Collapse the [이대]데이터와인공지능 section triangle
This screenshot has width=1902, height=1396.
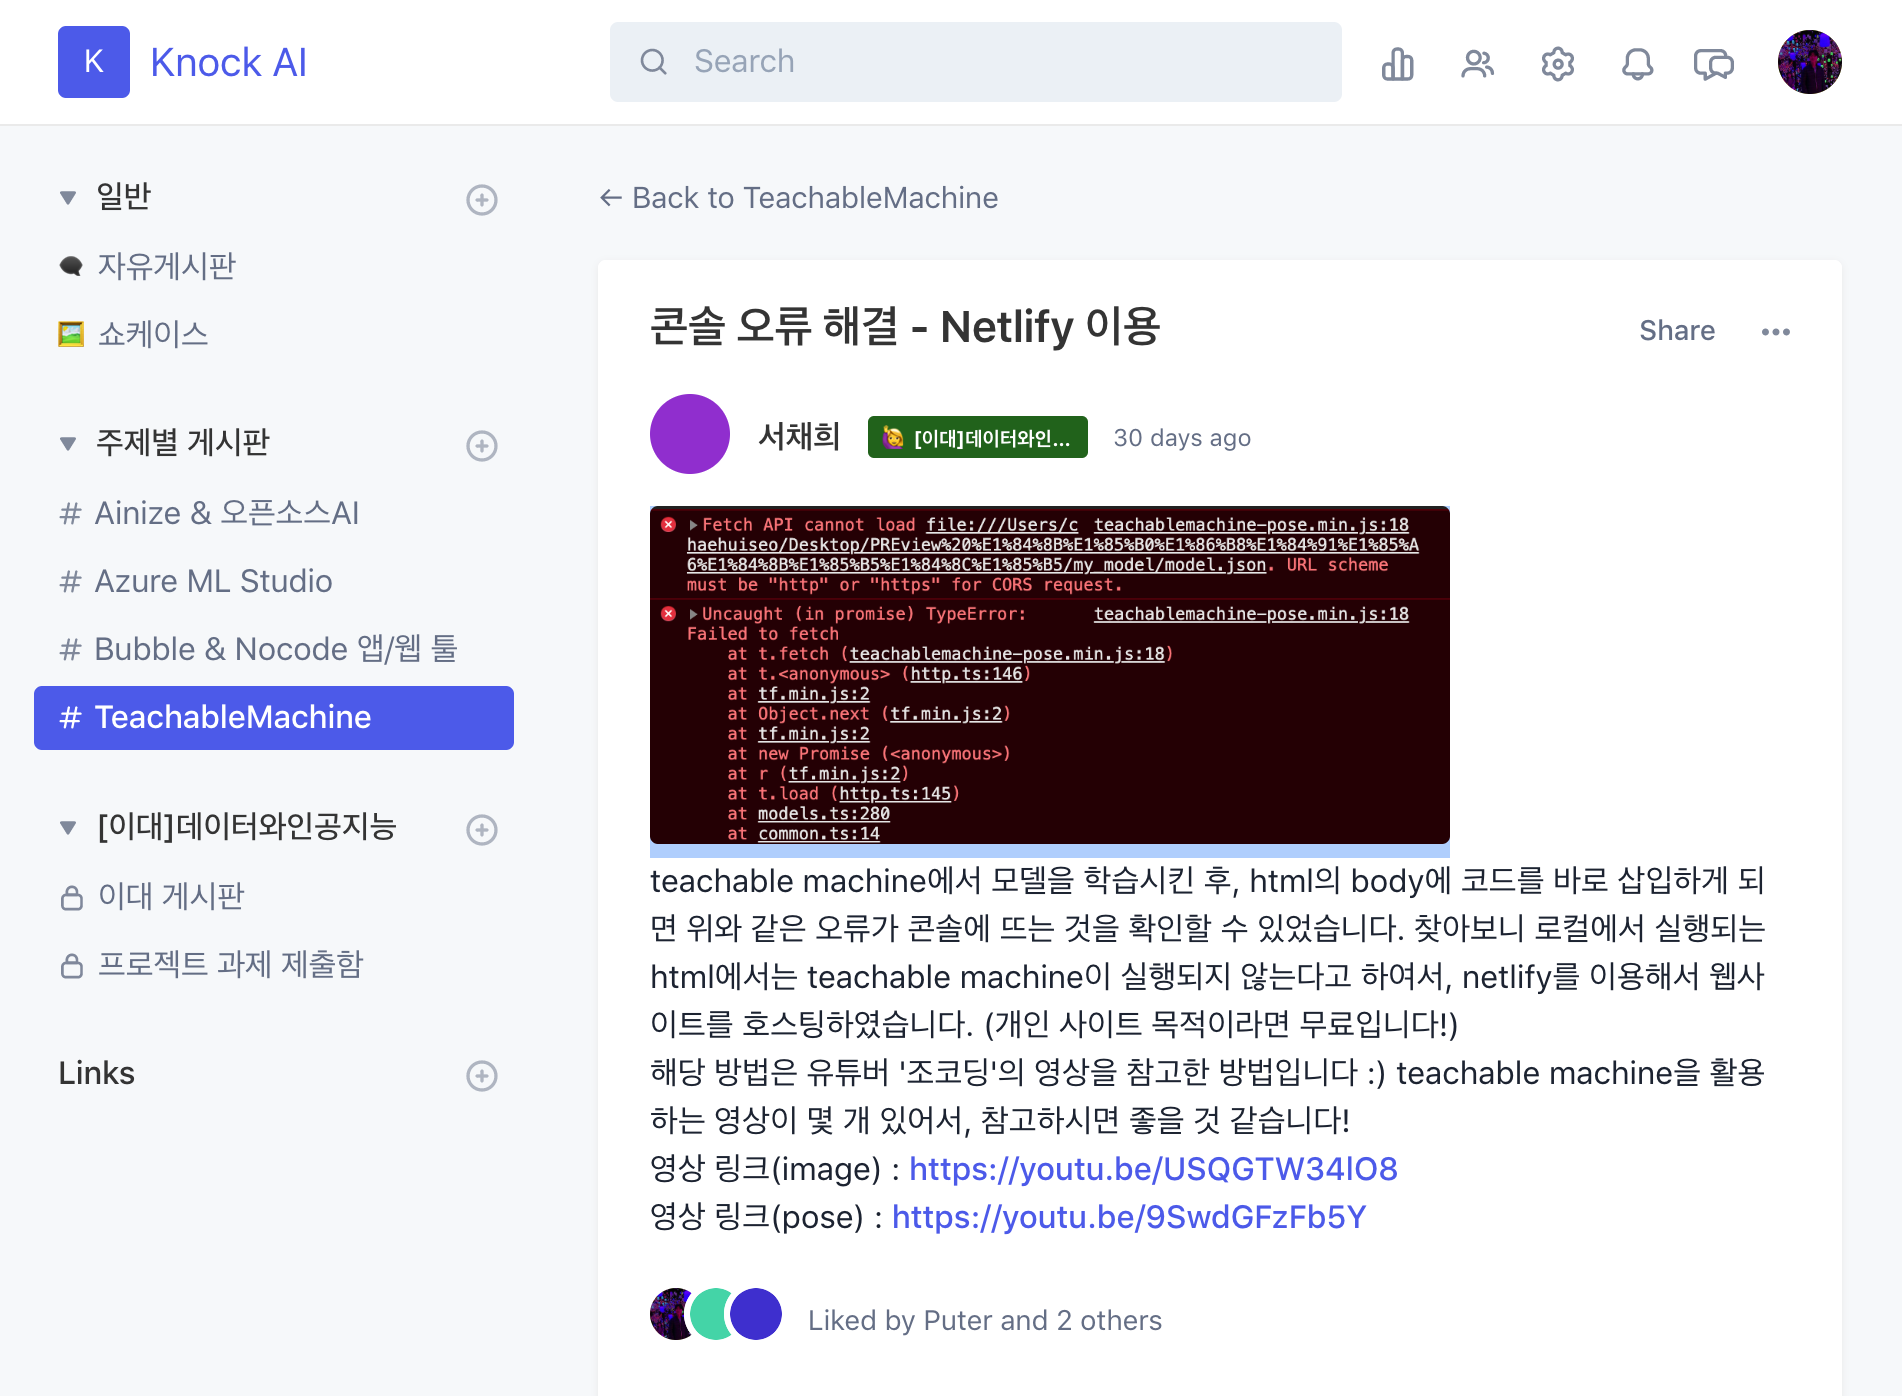[68, 827]
